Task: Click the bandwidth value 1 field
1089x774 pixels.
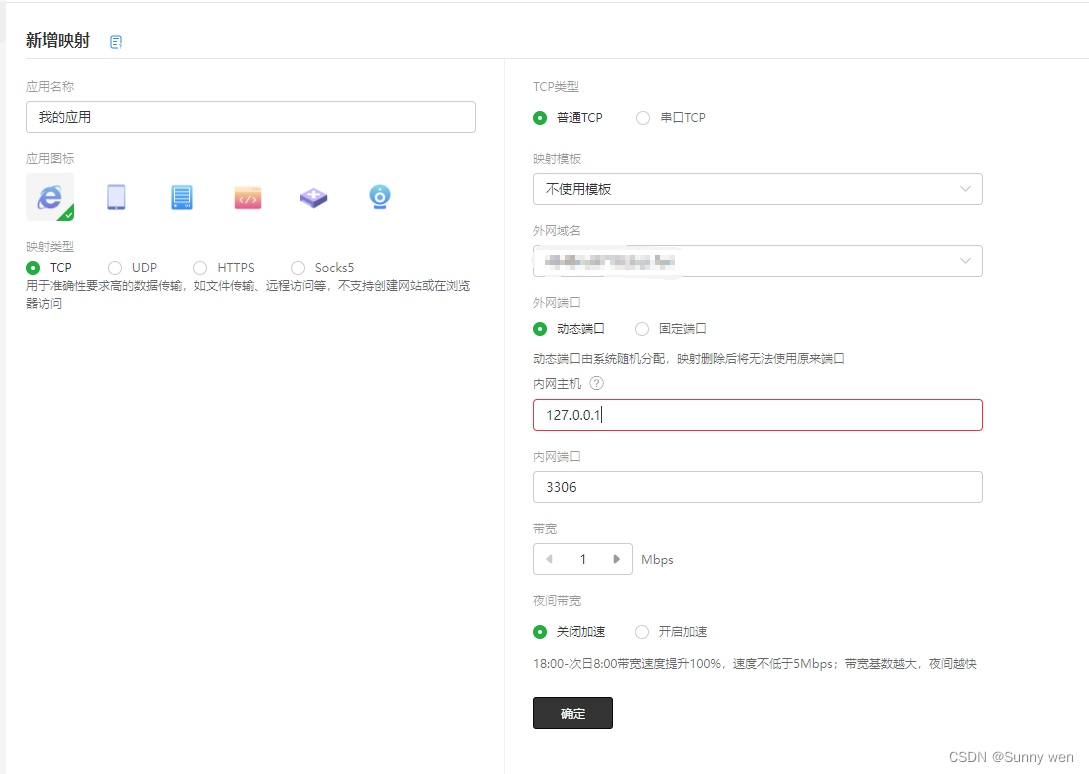Action: pyautogui.click(x=583, y=559)
